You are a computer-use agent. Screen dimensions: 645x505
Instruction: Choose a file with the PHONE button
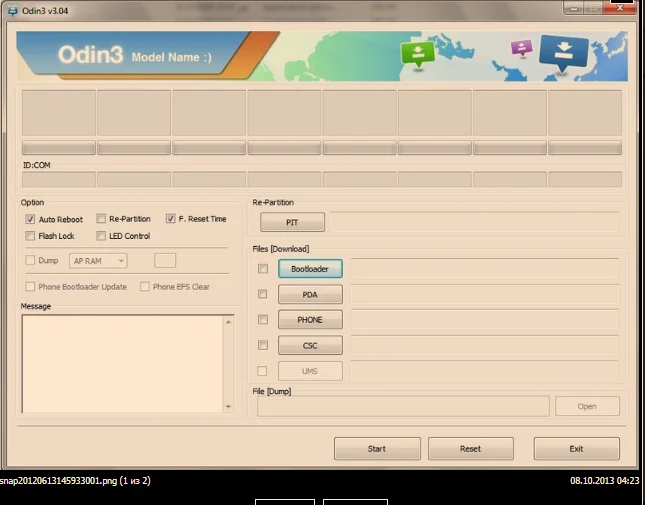click(x=310, y=320)
